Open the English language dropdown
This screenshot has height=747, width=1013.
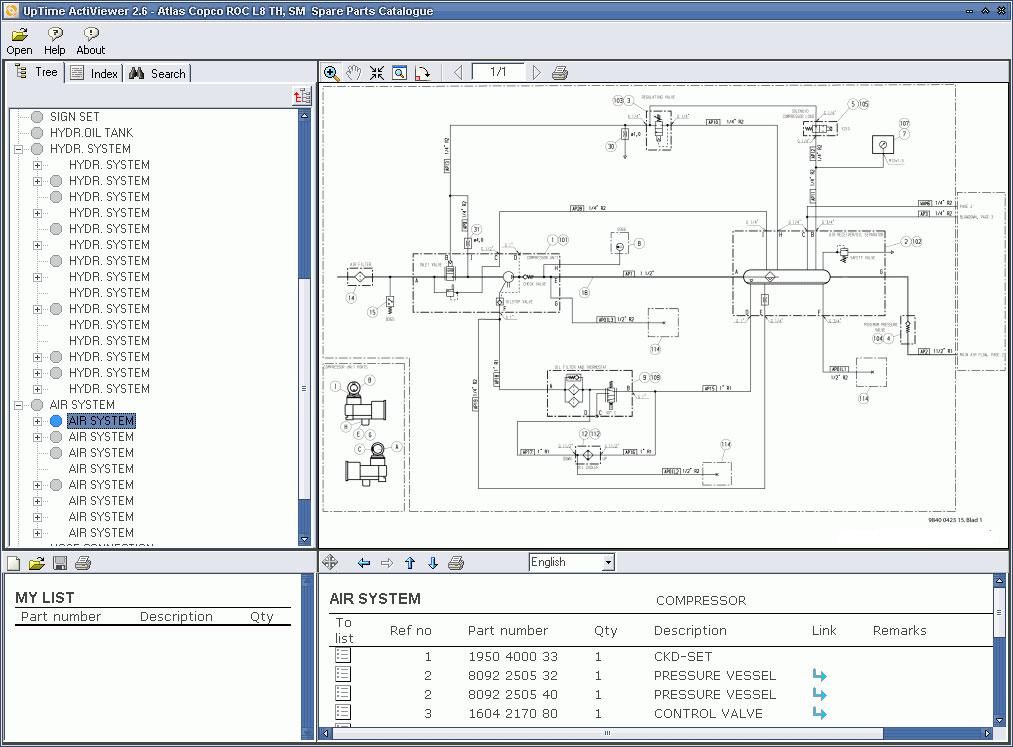coord(608,562)
